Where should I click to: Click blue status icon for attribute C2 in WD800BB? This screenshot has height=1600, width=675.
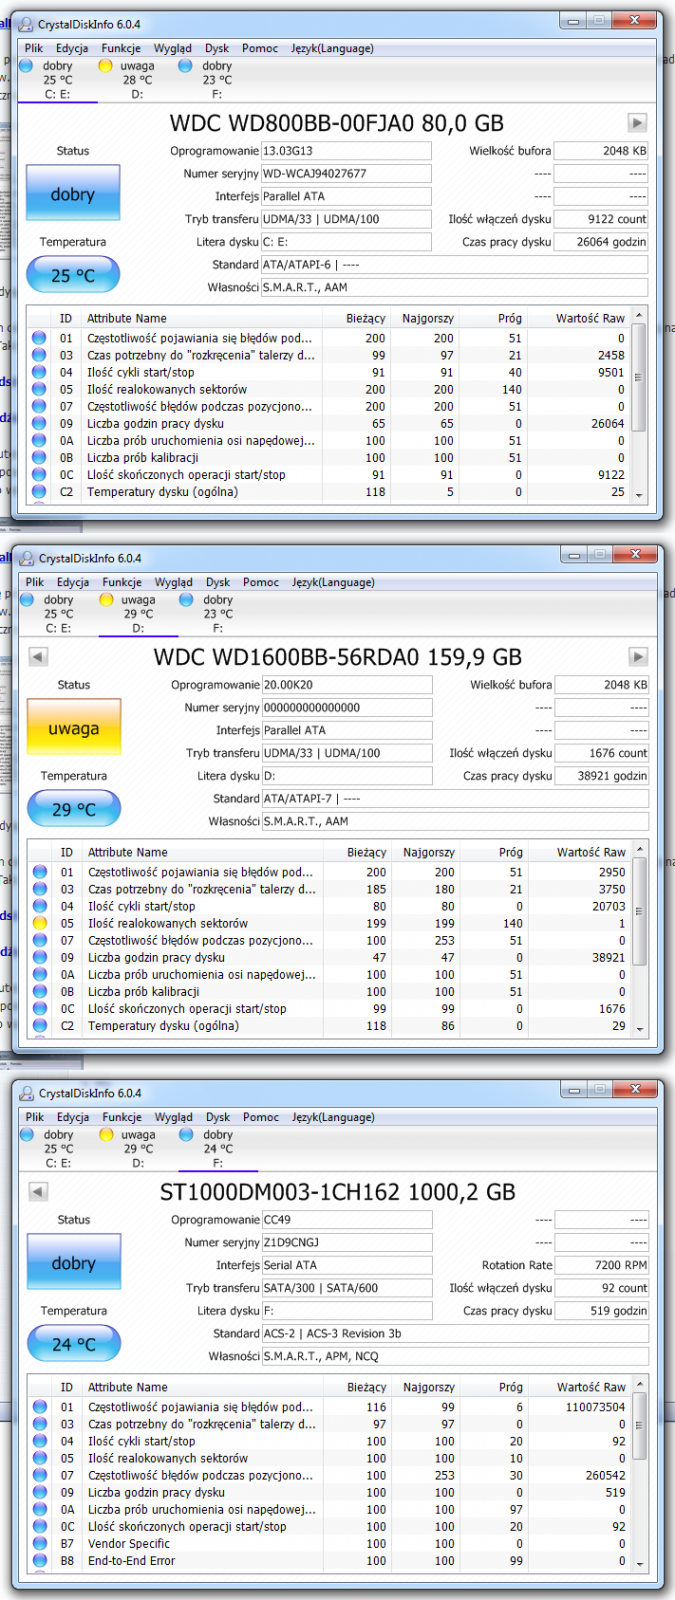[x=39, y=492]
